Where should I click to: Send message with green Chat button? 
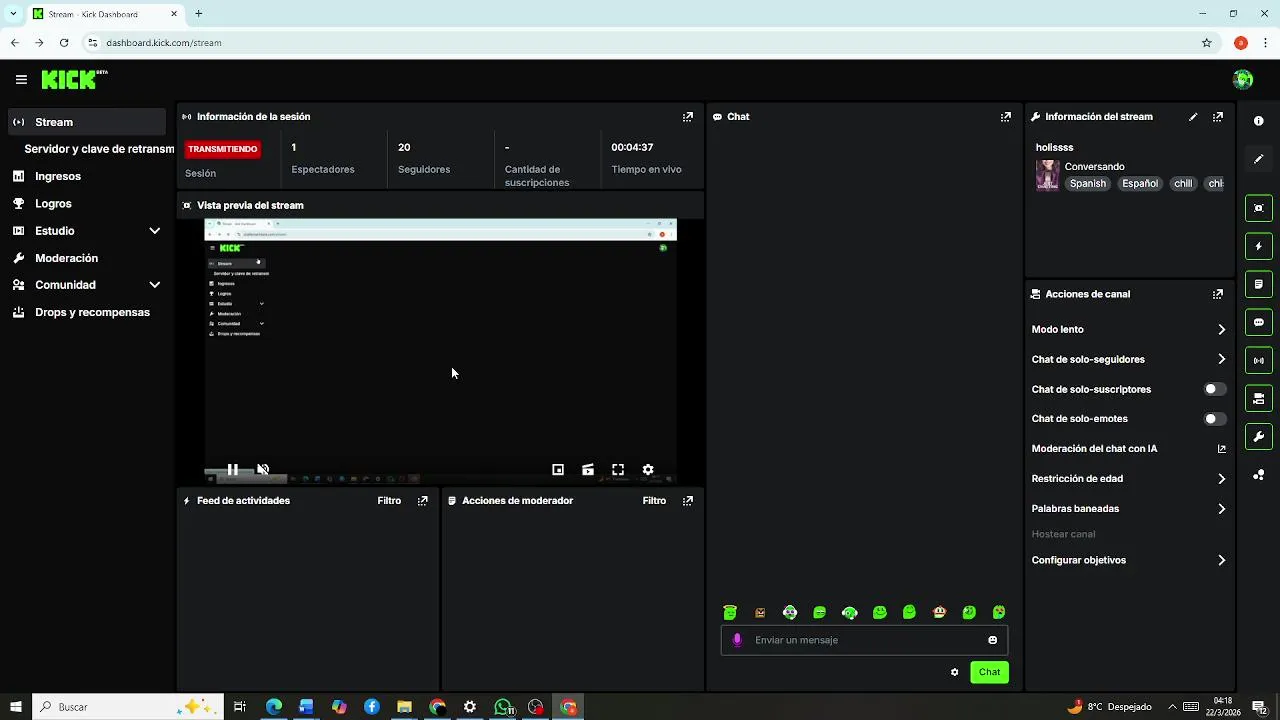(x=989, y=672)
